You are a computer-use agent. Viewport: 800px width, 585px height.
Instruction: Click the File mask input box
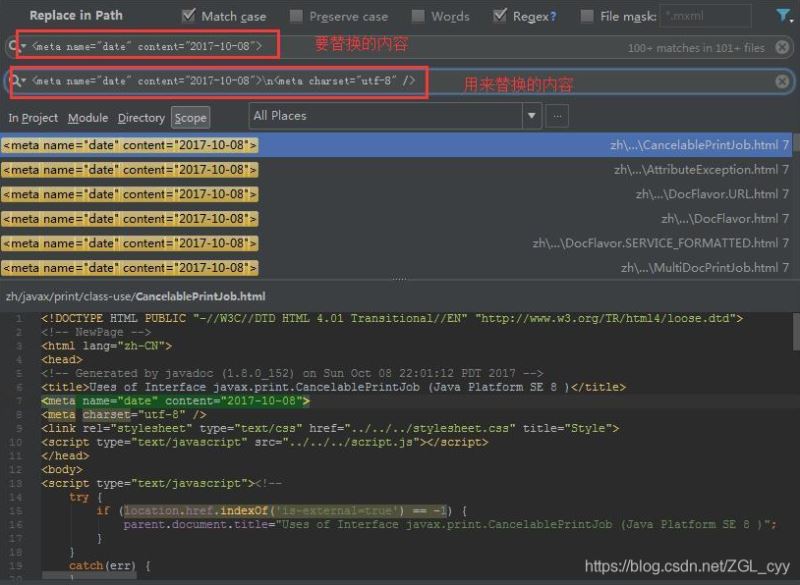(x=706, y=16)
